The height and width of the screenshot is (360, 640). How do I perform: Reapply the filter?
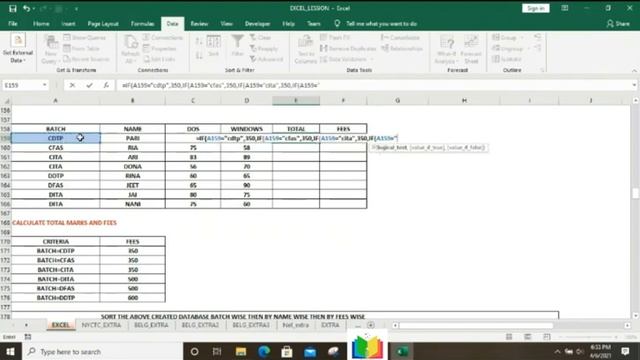(264, 49)
